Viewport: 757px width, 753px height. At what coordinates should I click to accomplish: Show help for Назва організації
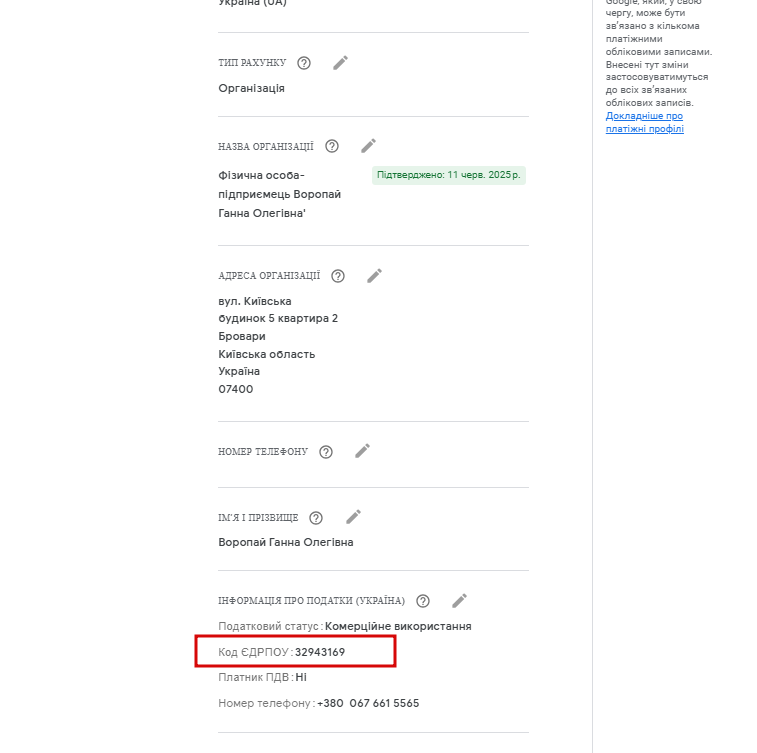(x=332, y=146)
